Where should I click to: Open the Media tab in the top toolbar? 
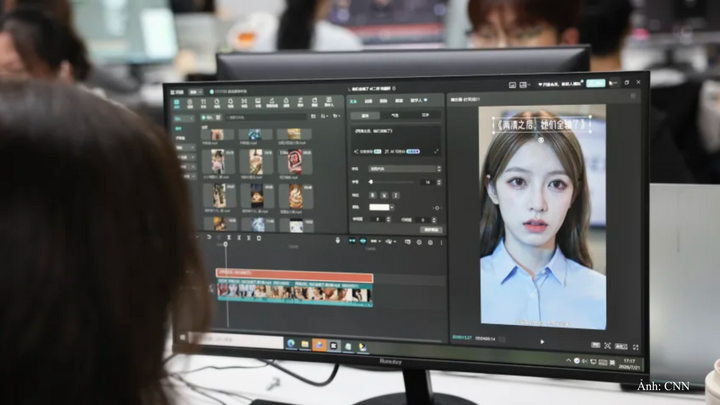(177, 103)
